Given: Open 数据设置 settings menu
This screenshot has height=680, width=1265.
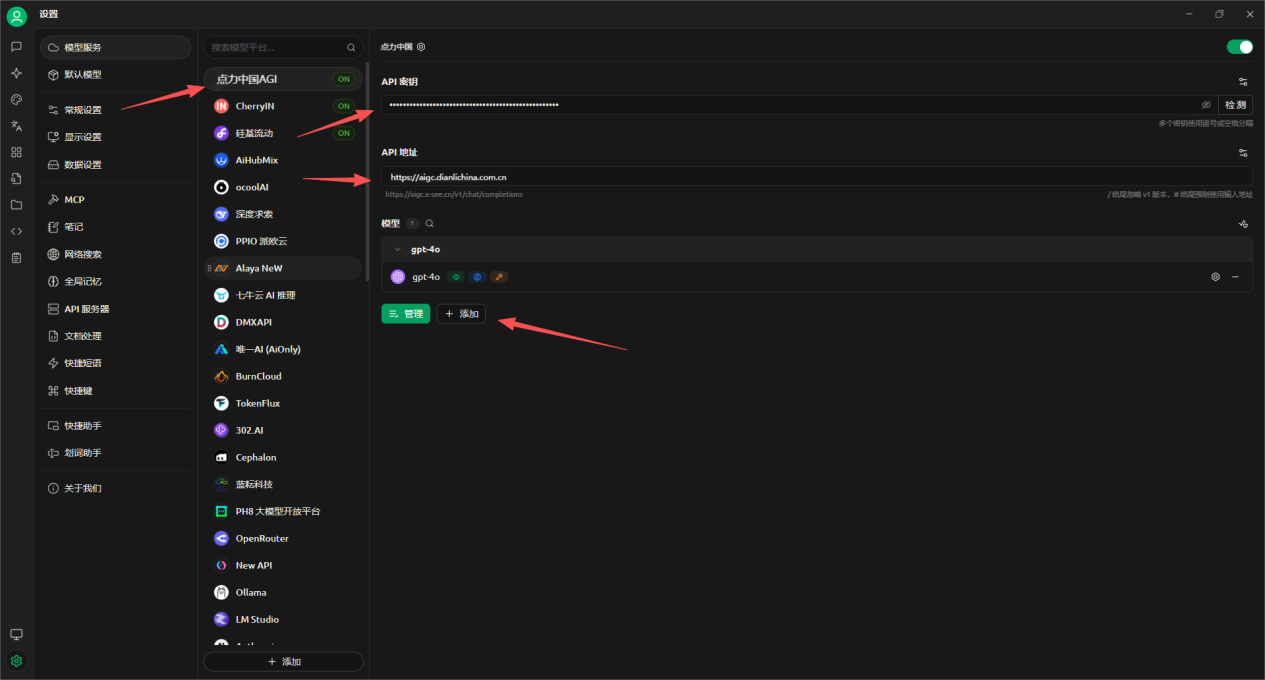Looking at the screenshot, I should pos(116,165).
